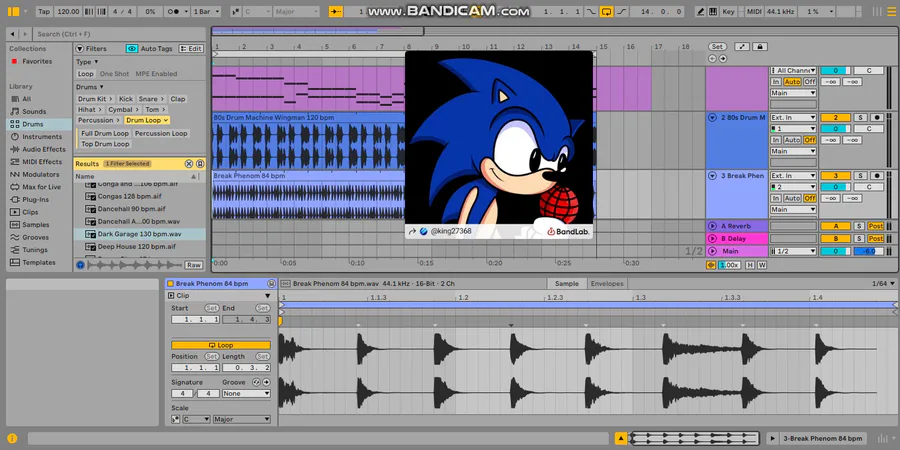Click the metronome icon in the transport
The height and width of the screenshot is (450, 900).
click(x=176, y=11)
